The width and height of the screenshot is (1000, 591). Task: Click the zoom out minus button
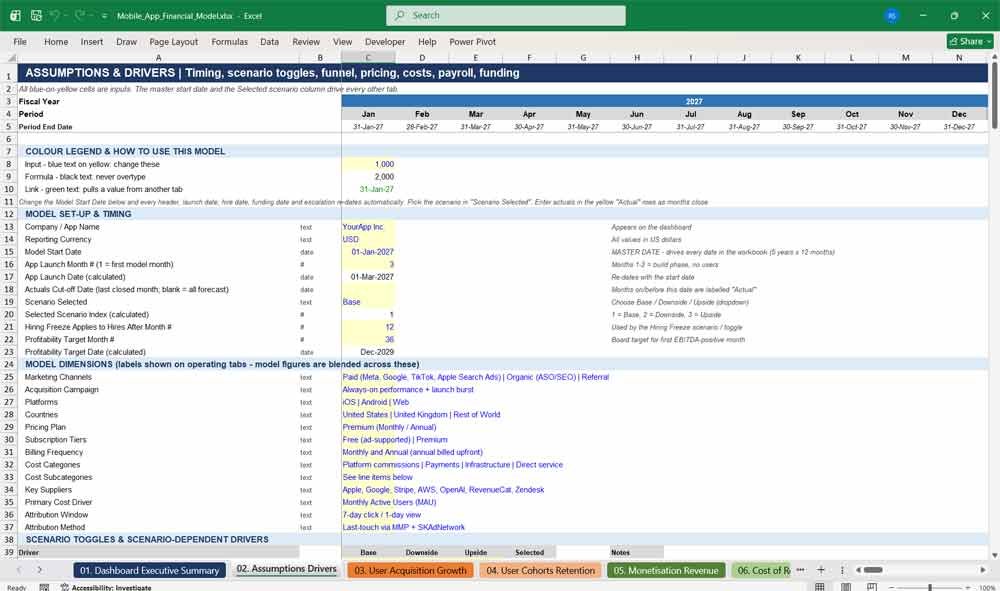point(892,587)
